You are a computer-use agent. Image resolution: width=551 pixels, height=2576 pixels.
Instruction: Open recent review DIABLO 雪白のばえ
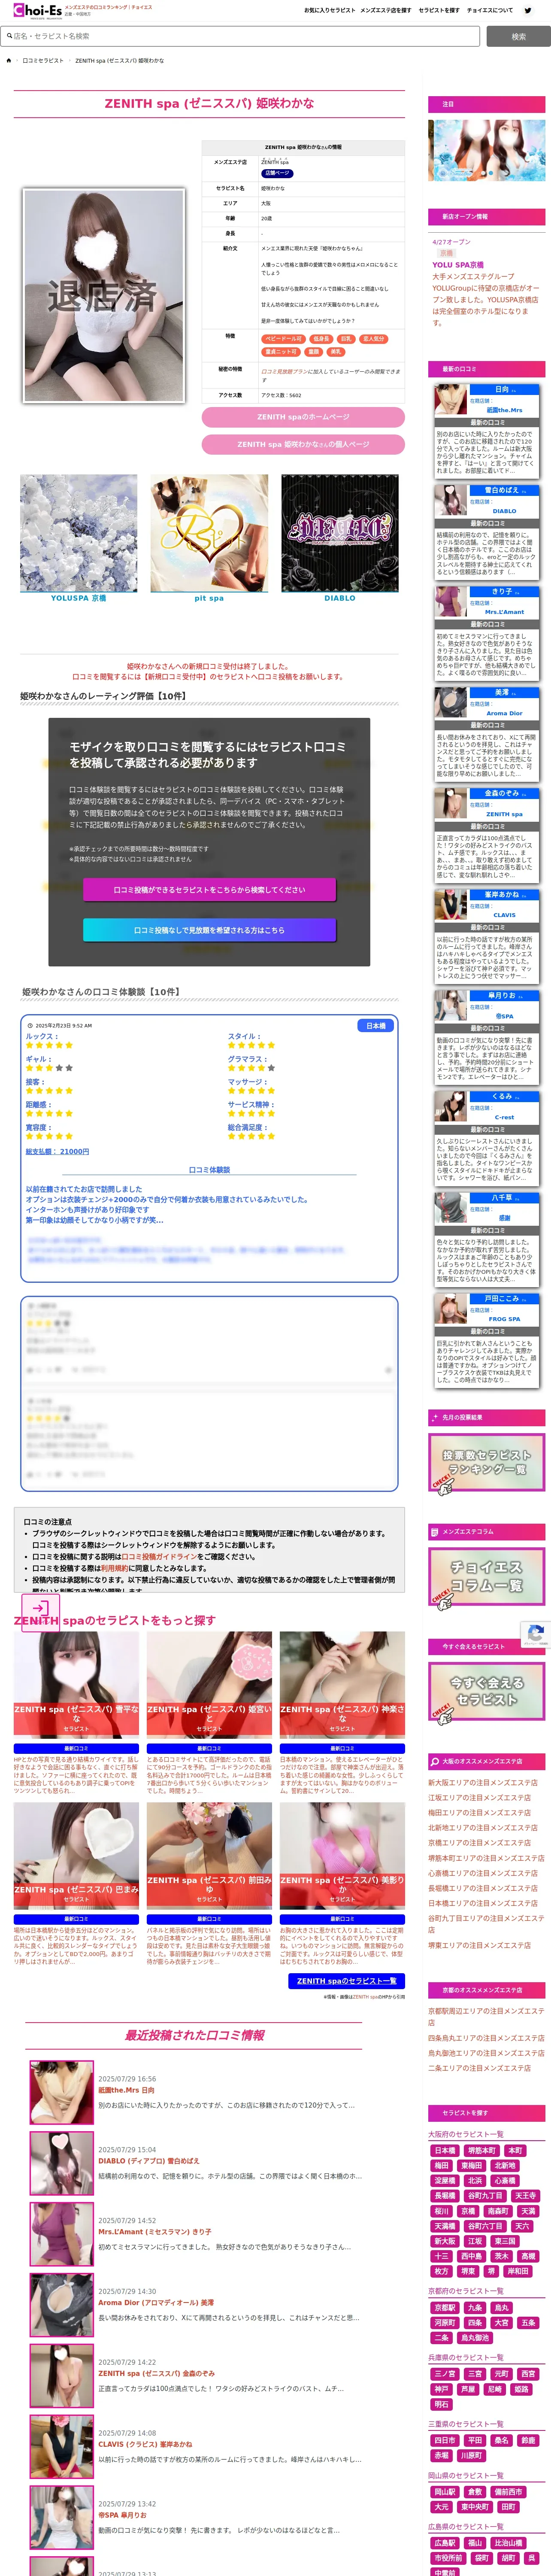(x=149, y=2161)
